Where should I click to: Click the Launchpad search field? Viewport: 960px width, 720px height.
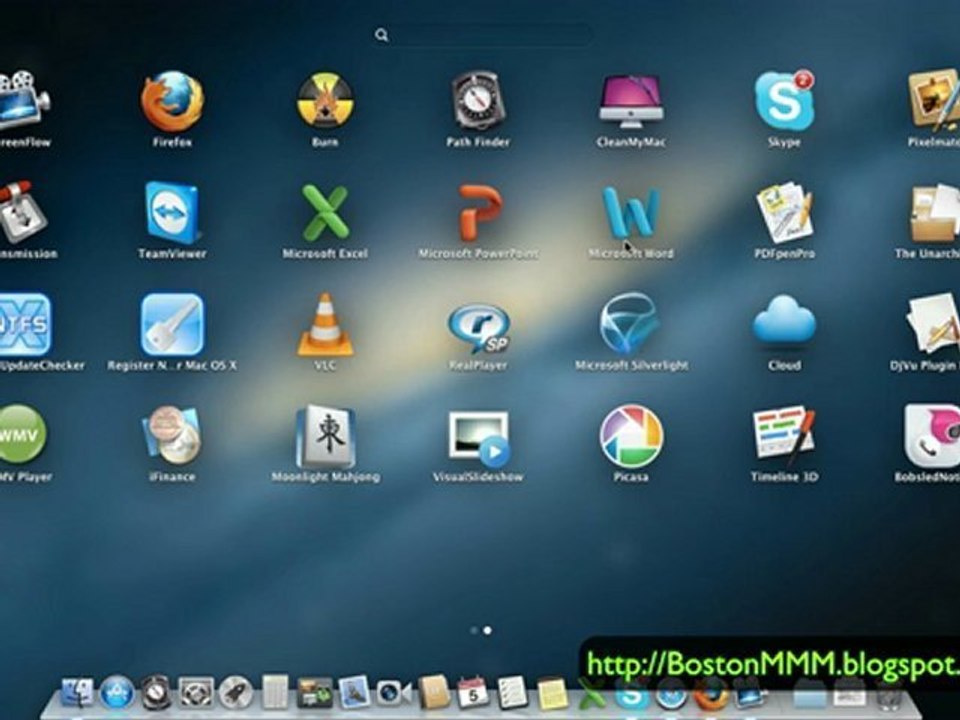483,35
